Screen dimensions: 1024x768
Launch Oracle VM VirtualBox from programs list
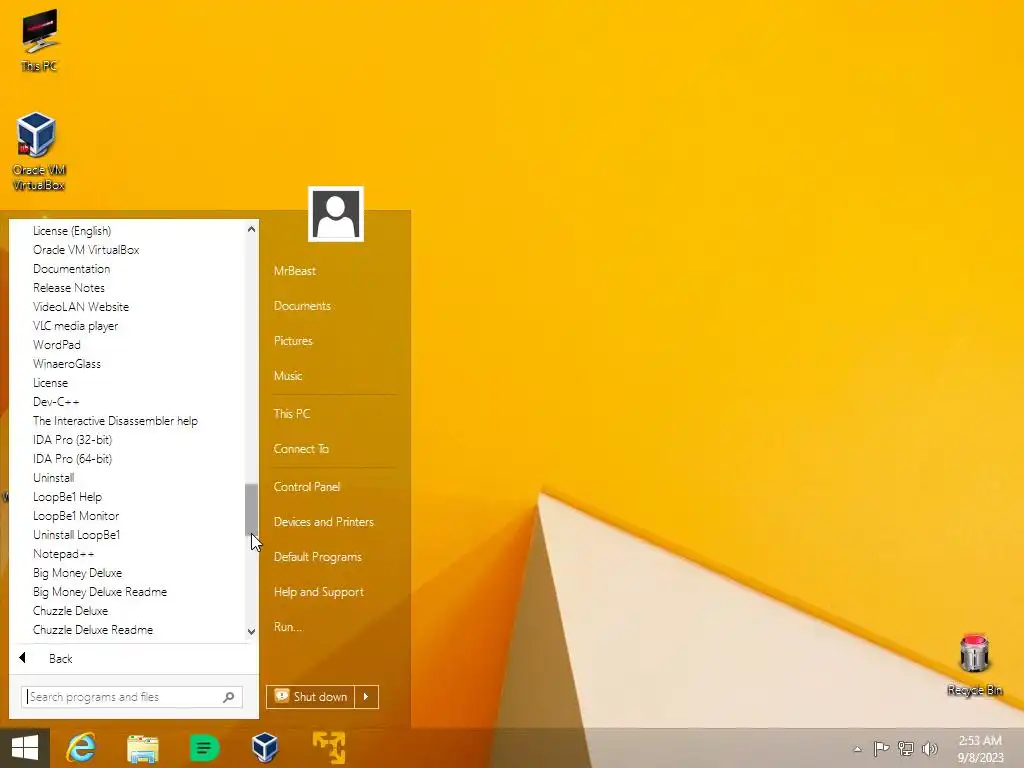click(x=86, y=249)
